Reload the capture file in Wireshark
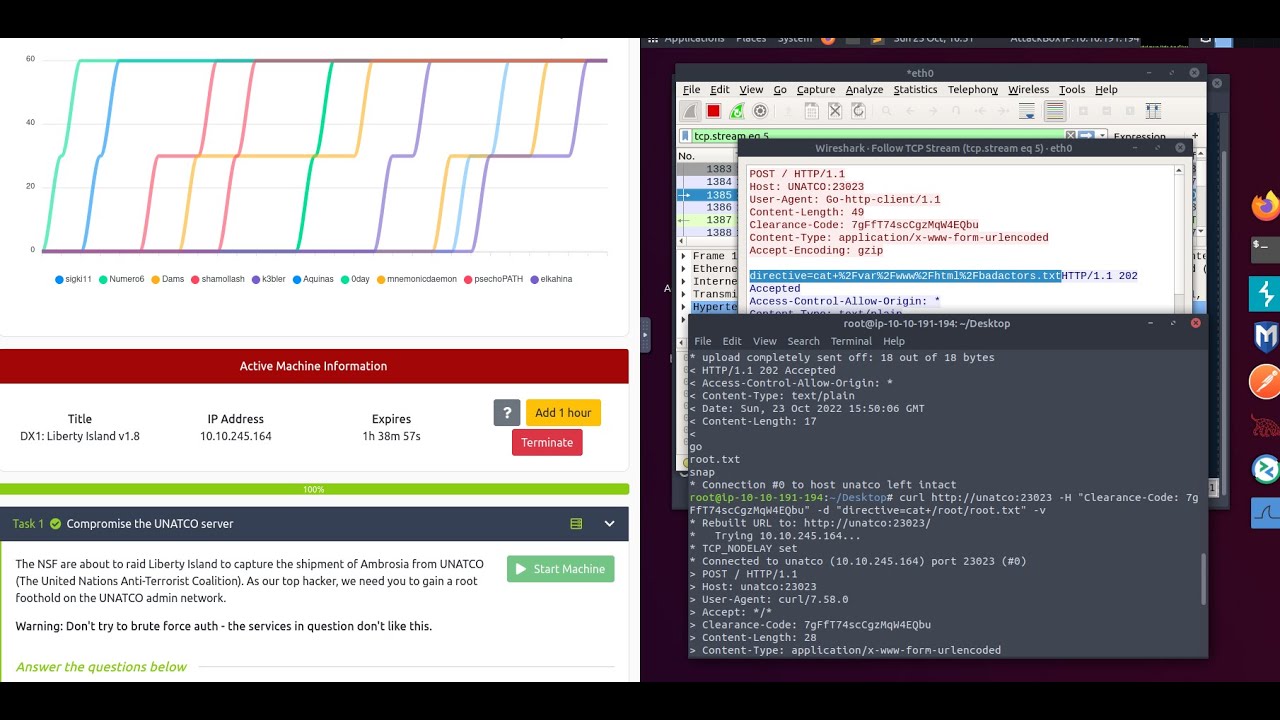1280x720 pixels. coord(858,111)
